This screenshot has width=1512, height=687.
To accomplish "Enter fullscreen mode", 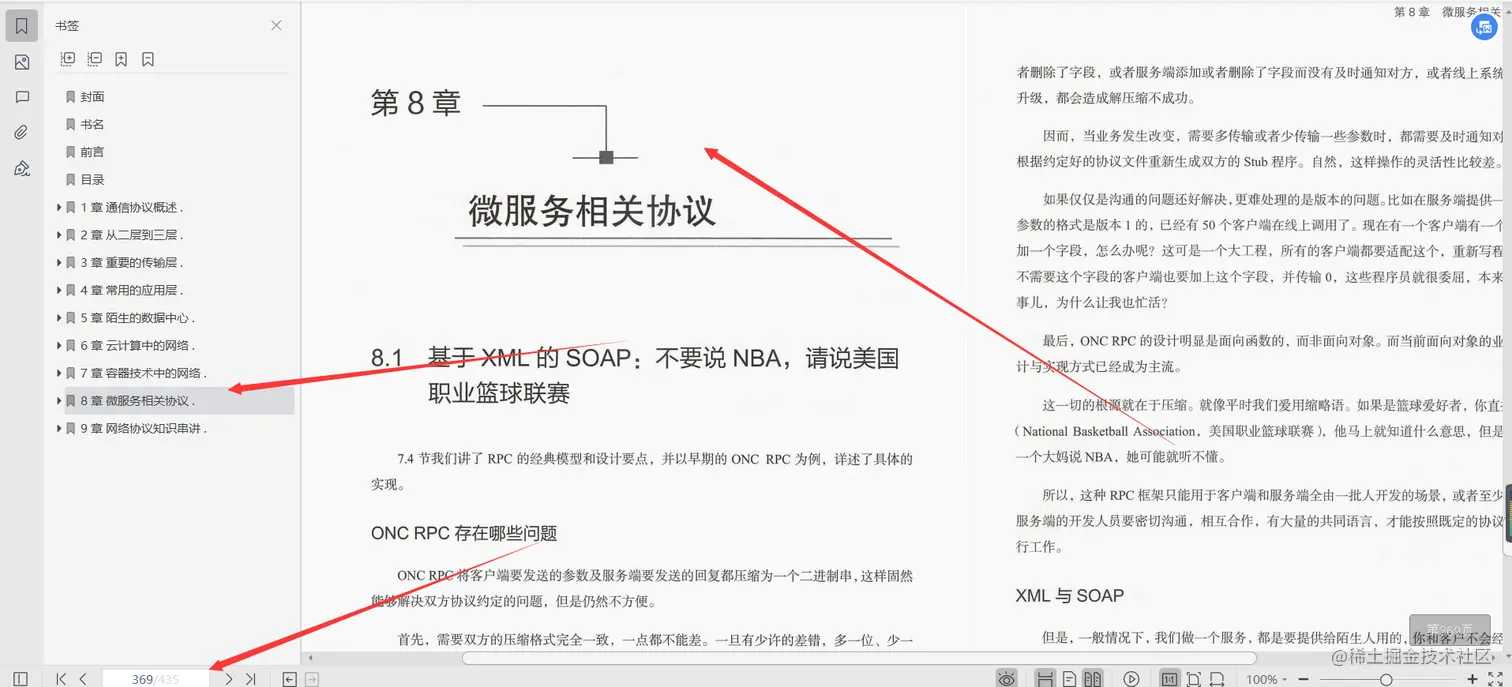I will tap(1495, 679).
